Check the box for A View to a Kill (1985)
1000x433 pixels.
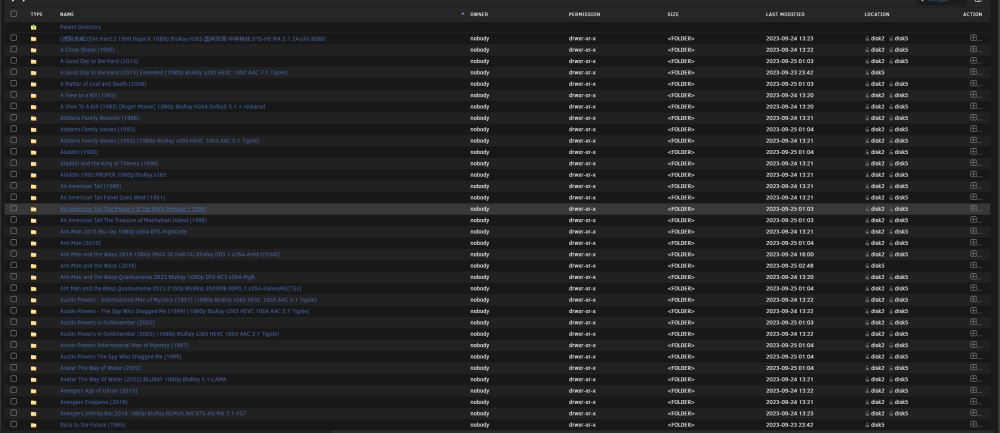click(x=14, y=95)
